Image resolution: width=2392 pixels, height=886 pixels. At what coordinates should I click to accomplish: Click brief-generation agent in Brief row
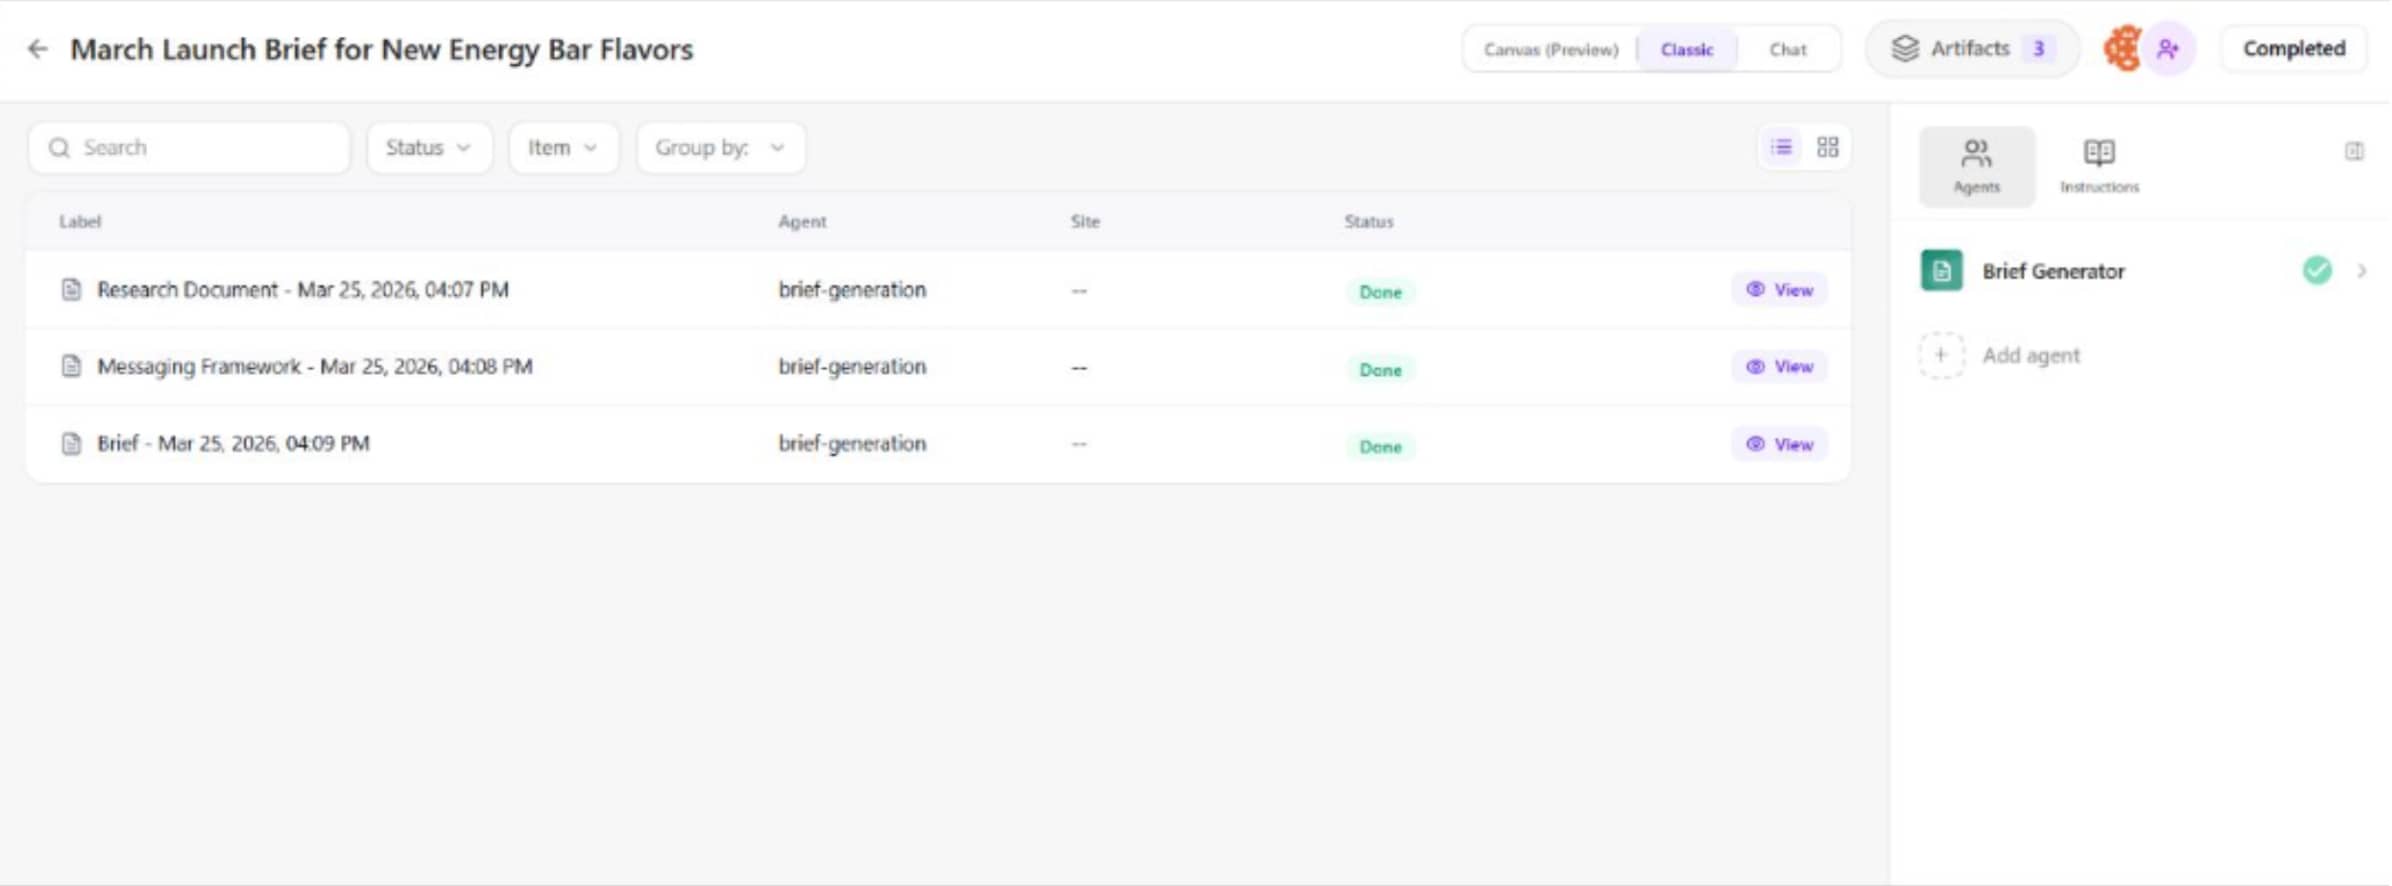(x=852, y=443)
